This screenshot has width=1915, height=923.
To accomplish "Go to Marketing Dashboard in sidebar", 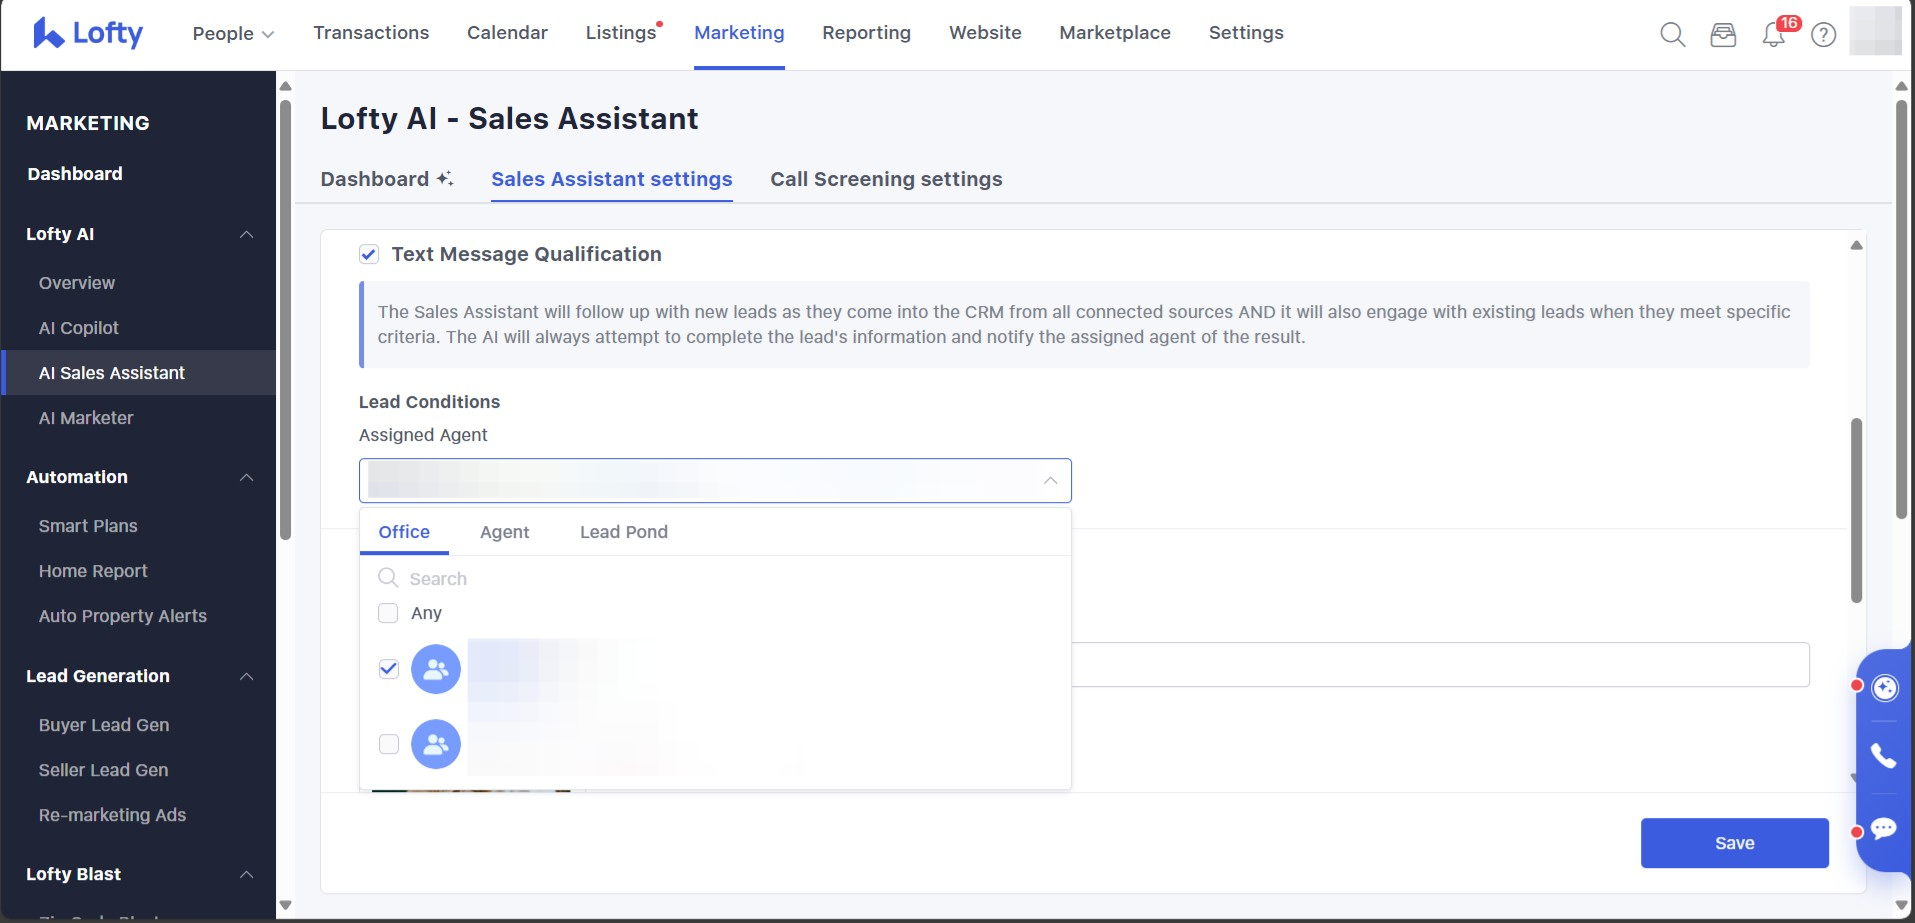I will [x=75, y=174].
